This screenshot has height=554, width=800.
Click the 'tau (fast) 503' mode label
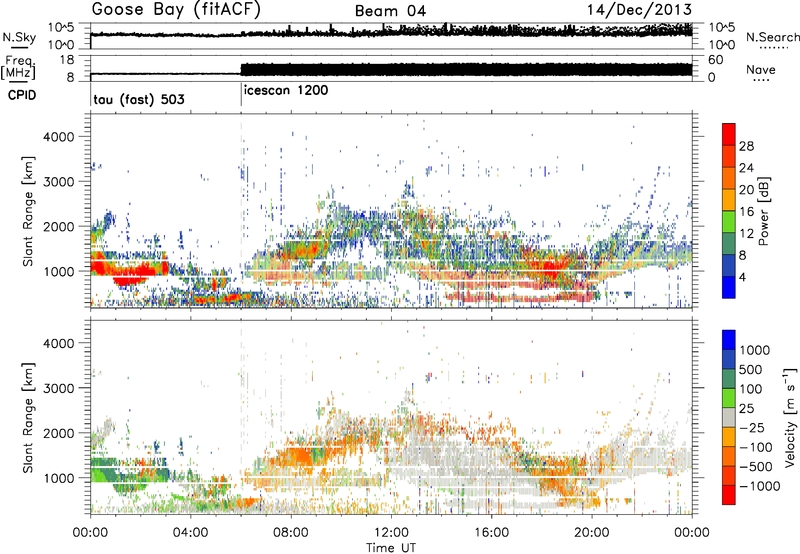139,99
